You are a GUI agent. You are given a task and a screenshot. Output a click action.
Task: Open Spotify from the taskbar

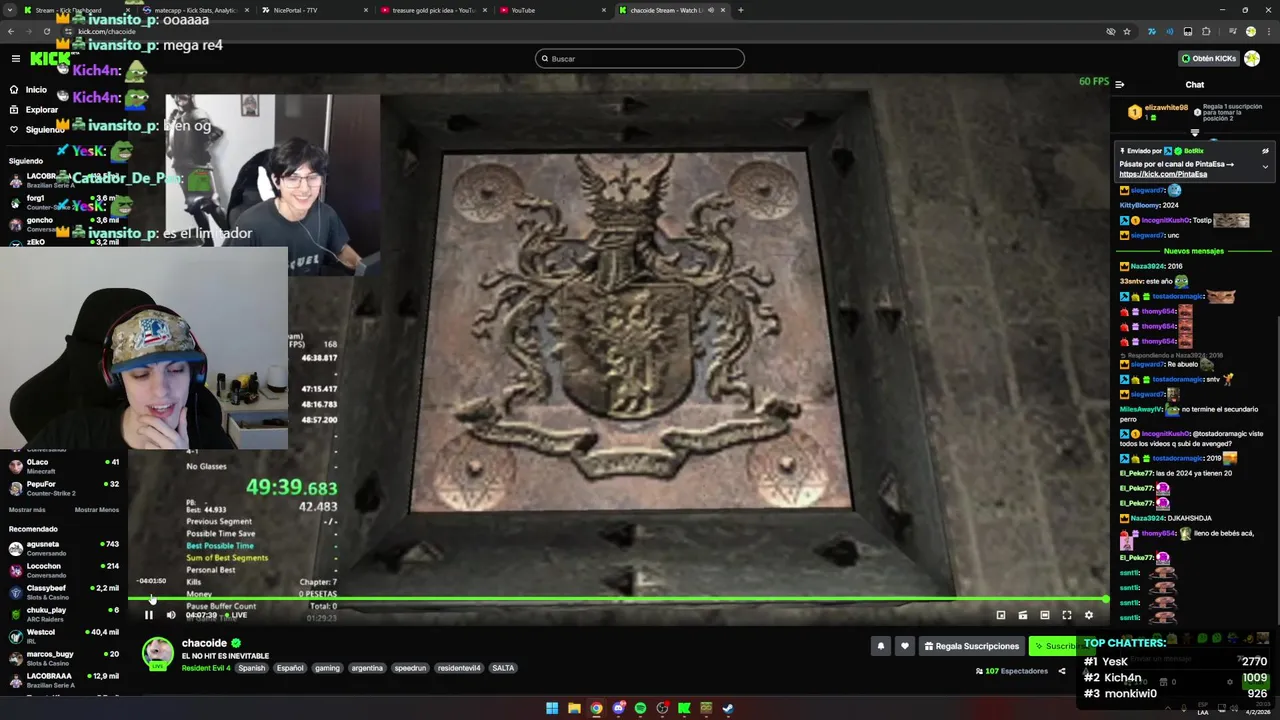pos(640,709)
